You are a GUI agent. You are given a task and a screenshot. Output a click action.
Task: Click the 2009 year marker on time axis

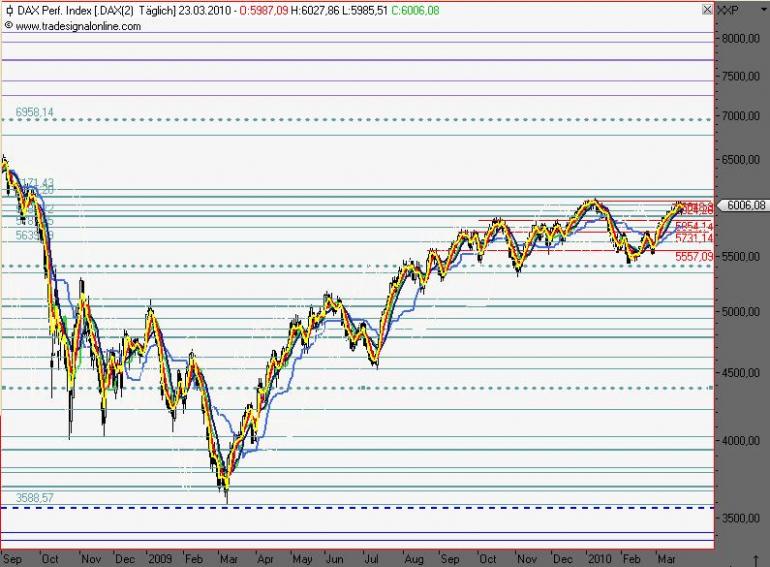[160, 559]
